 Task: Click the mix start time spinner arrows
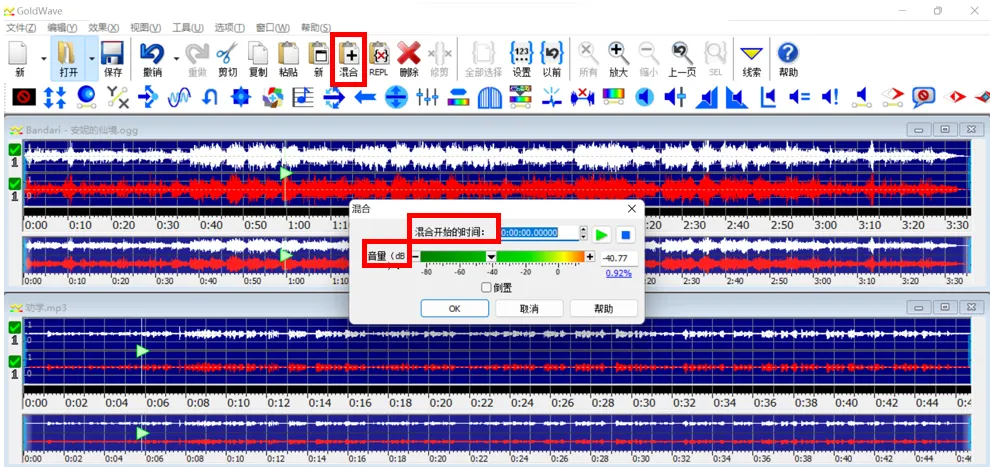point(583,234)
